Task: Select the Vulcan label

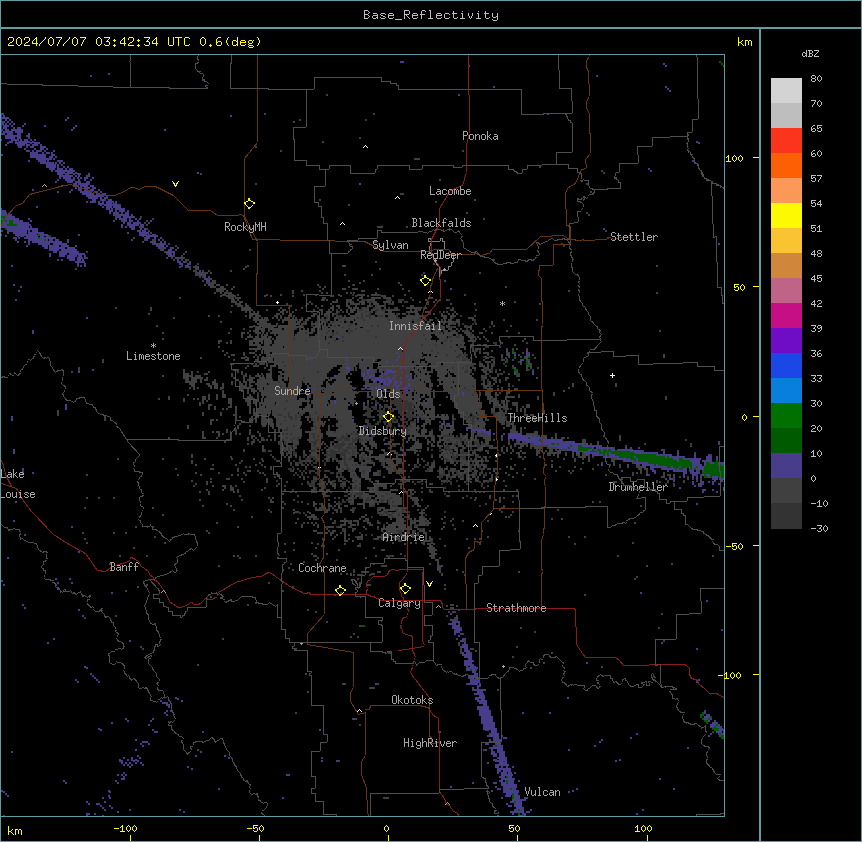Action: (x=542, y=792)
